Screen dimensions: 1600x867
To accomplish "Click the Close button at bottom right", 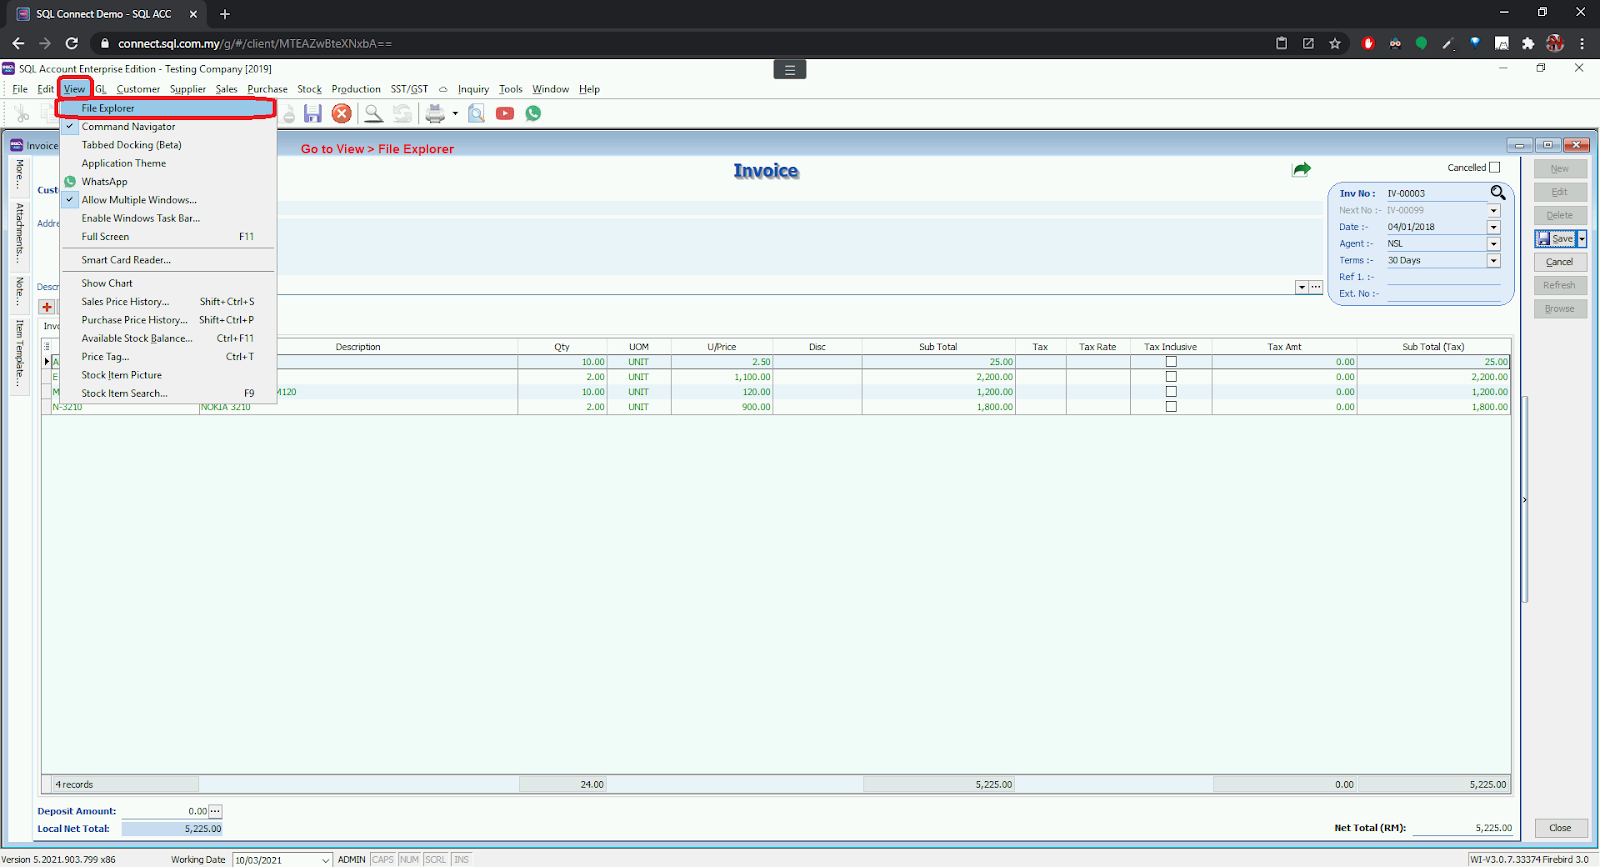I will pos(1560,828).
